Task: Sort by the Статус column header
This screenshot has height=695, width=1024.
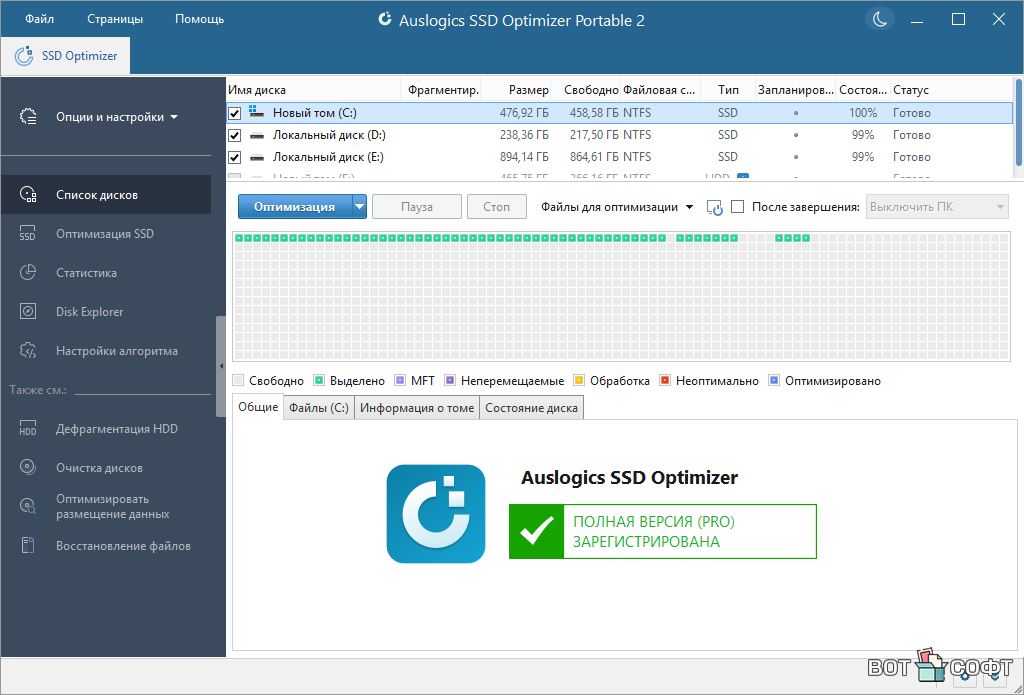Action: point(950,90)
